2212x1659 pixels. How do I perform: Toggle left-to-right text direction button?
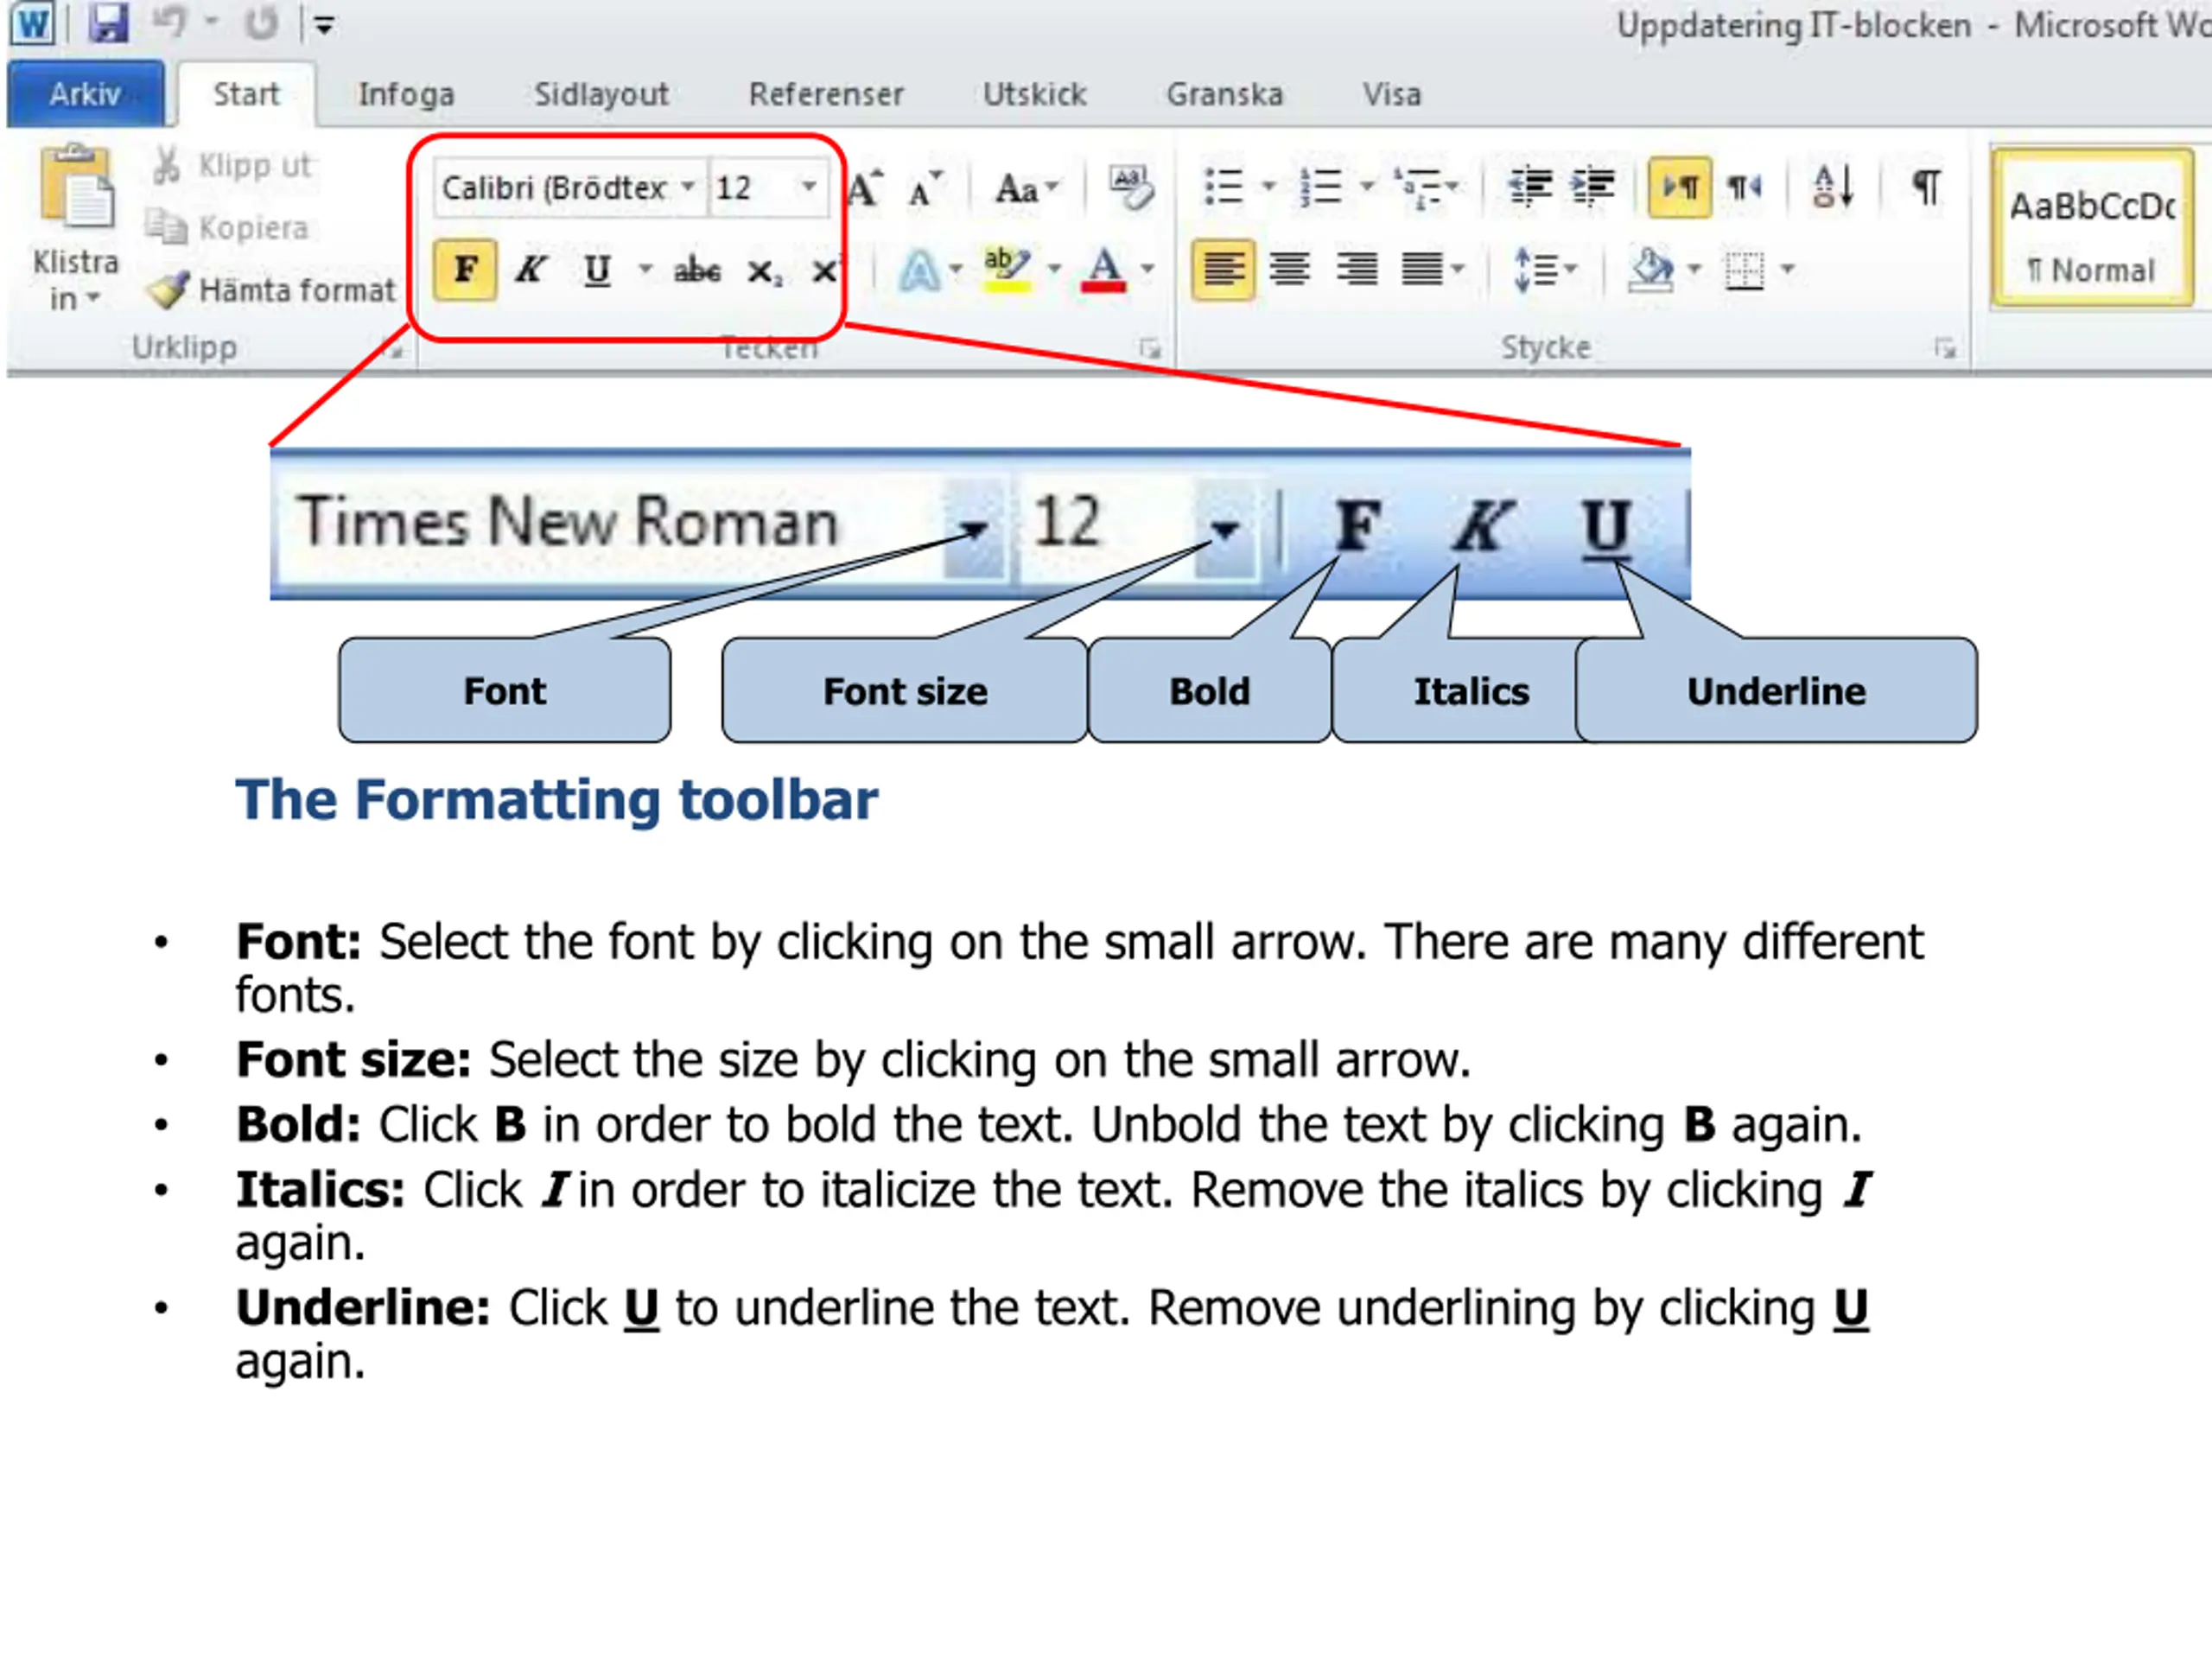pyautogui.click(x=1680, y=187)
